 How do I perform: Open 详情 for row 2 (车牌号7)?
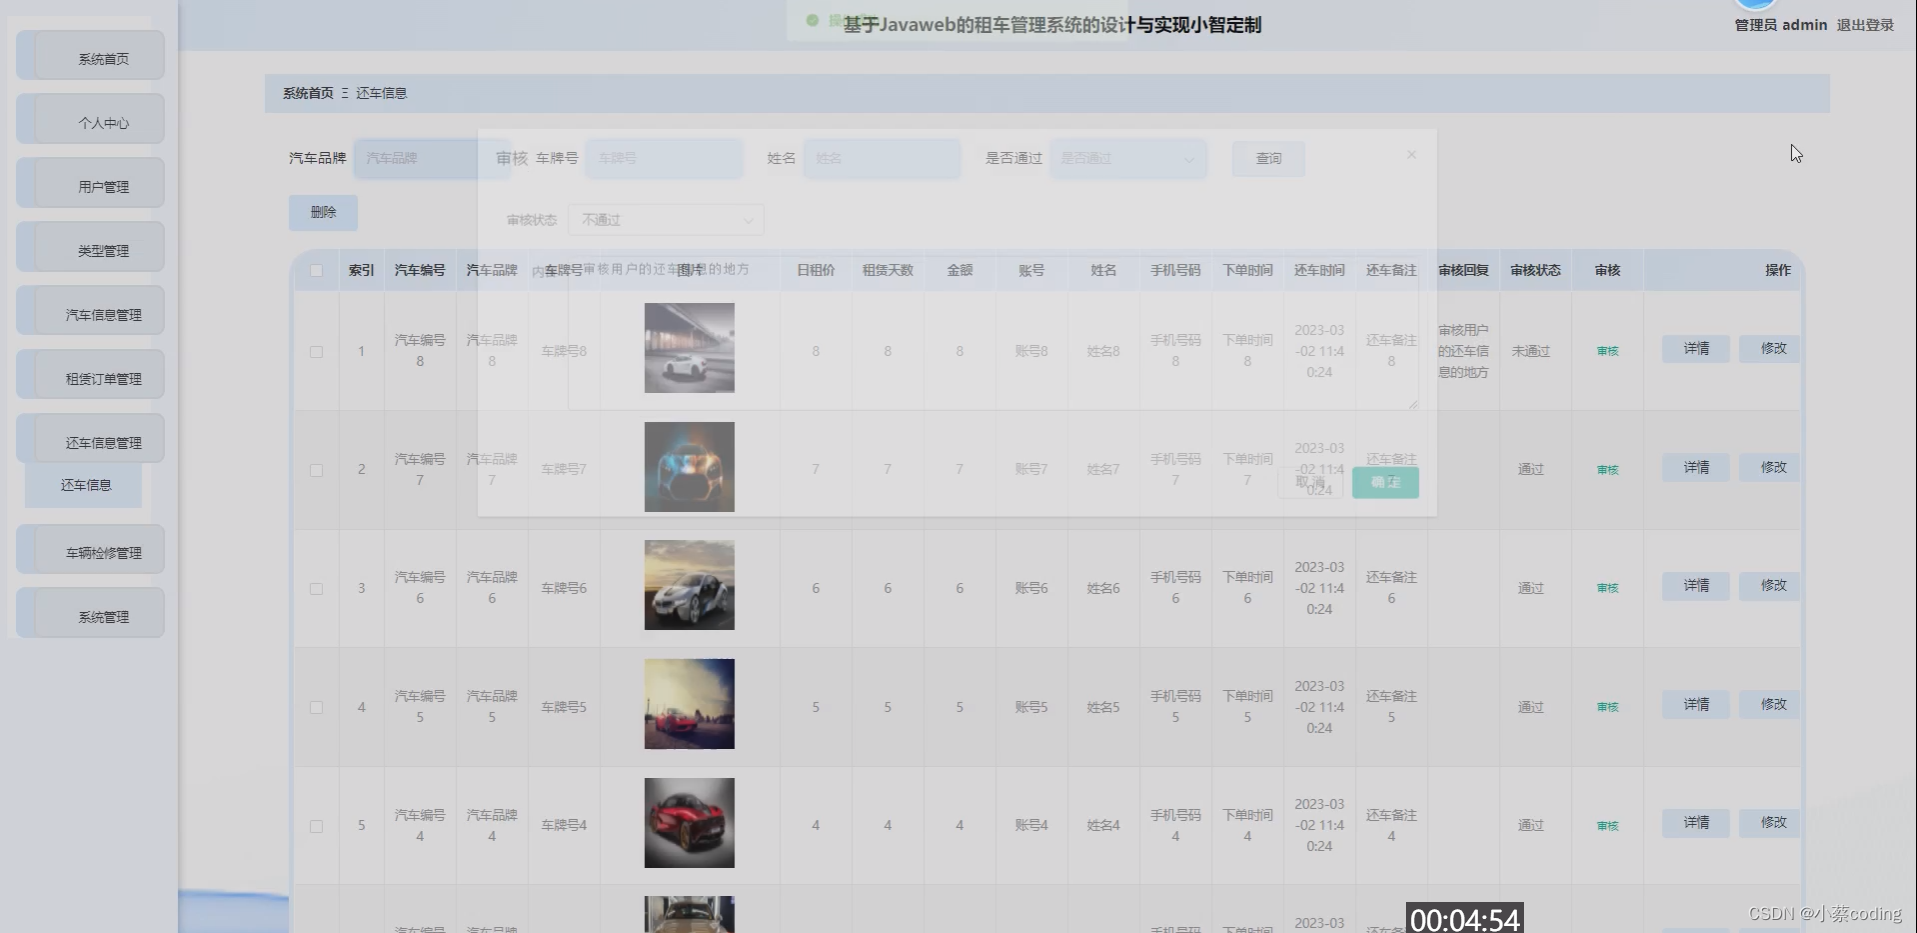(x=1696, y=467)
